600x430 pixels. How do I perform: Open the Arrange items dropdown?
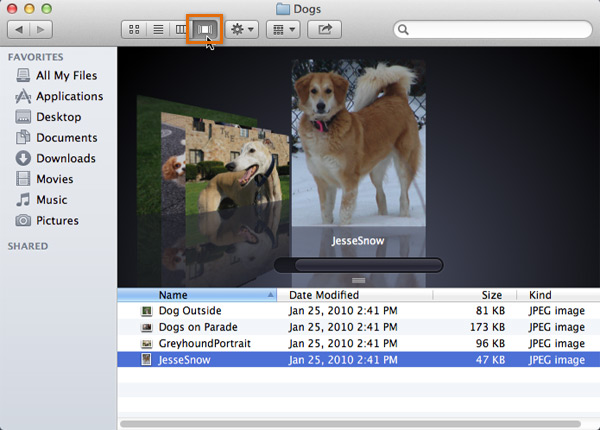(283, 29)
